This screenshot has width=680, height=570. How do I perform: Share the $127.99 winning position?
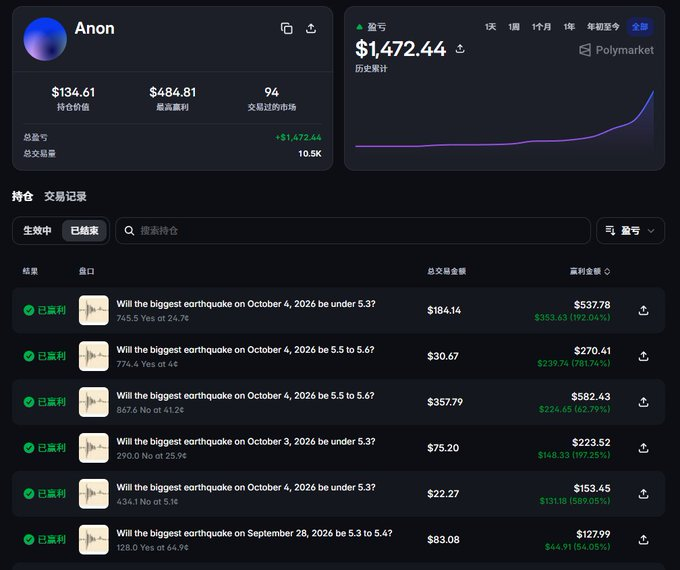click(x=644, y=540)
